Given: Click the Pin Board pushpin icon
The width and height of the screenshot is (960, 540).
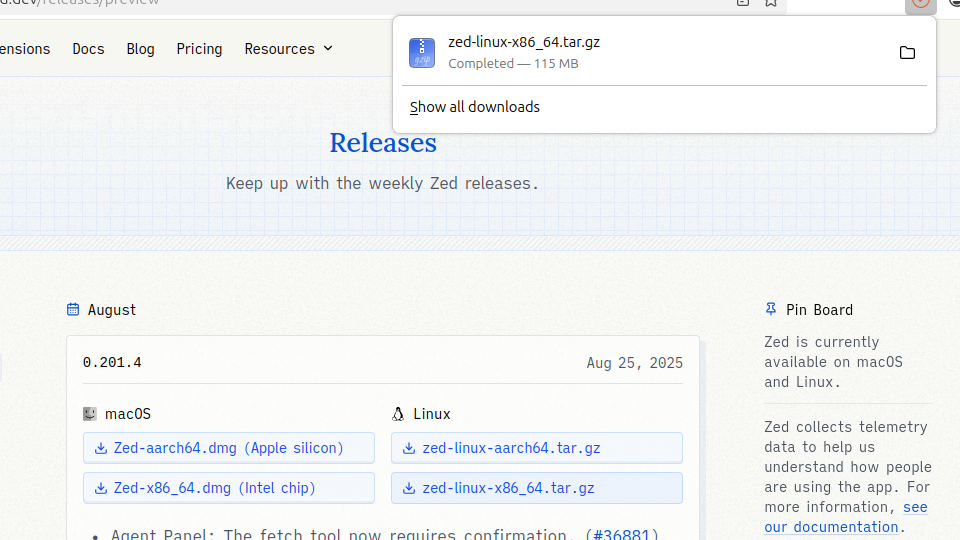Looking at the screenshot, I should (x=771, y=309).
